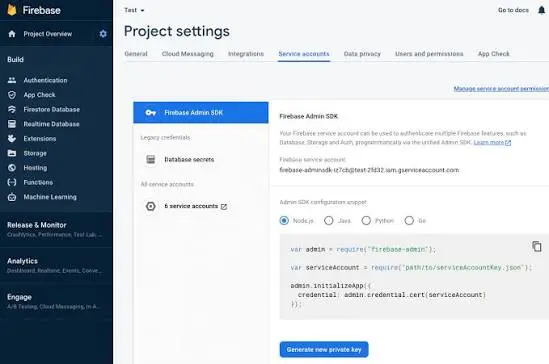This screenshot has width=549, height=364.
Task: Click the Project settings heading
Action: pos(177,32)
